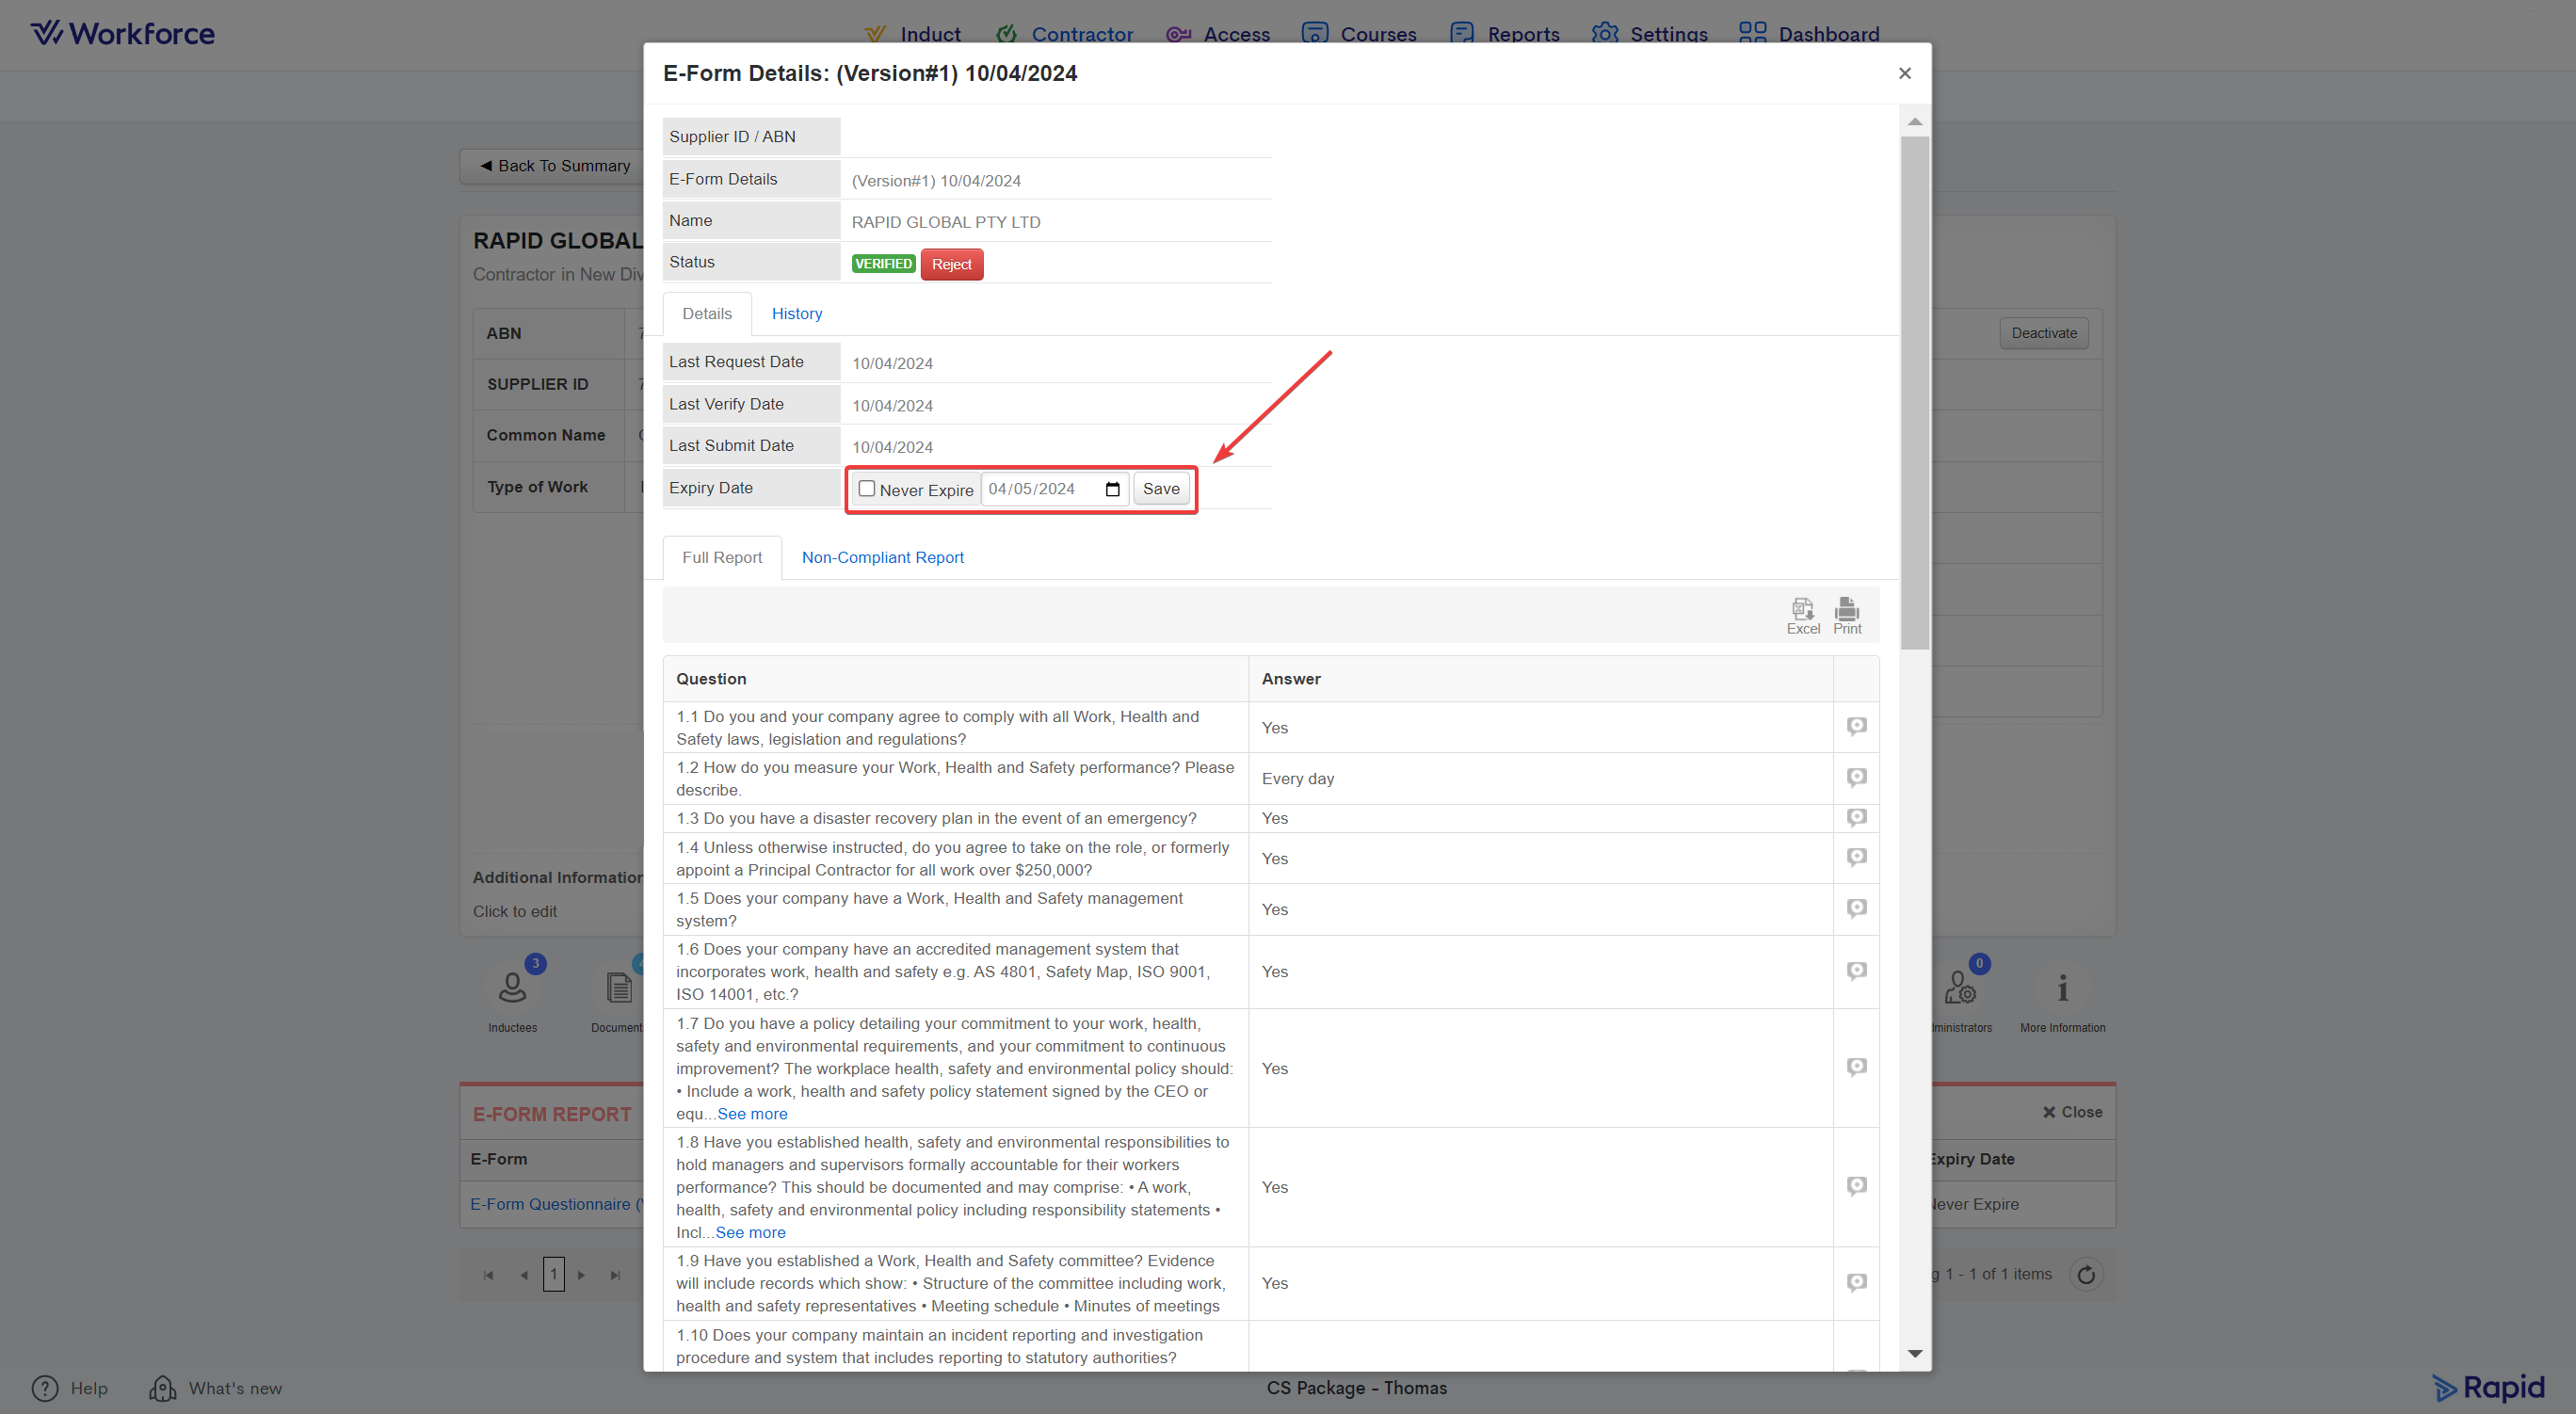2576x1414 pixels.
Task: Open the Reports menu
Action: coord(1504,34)
